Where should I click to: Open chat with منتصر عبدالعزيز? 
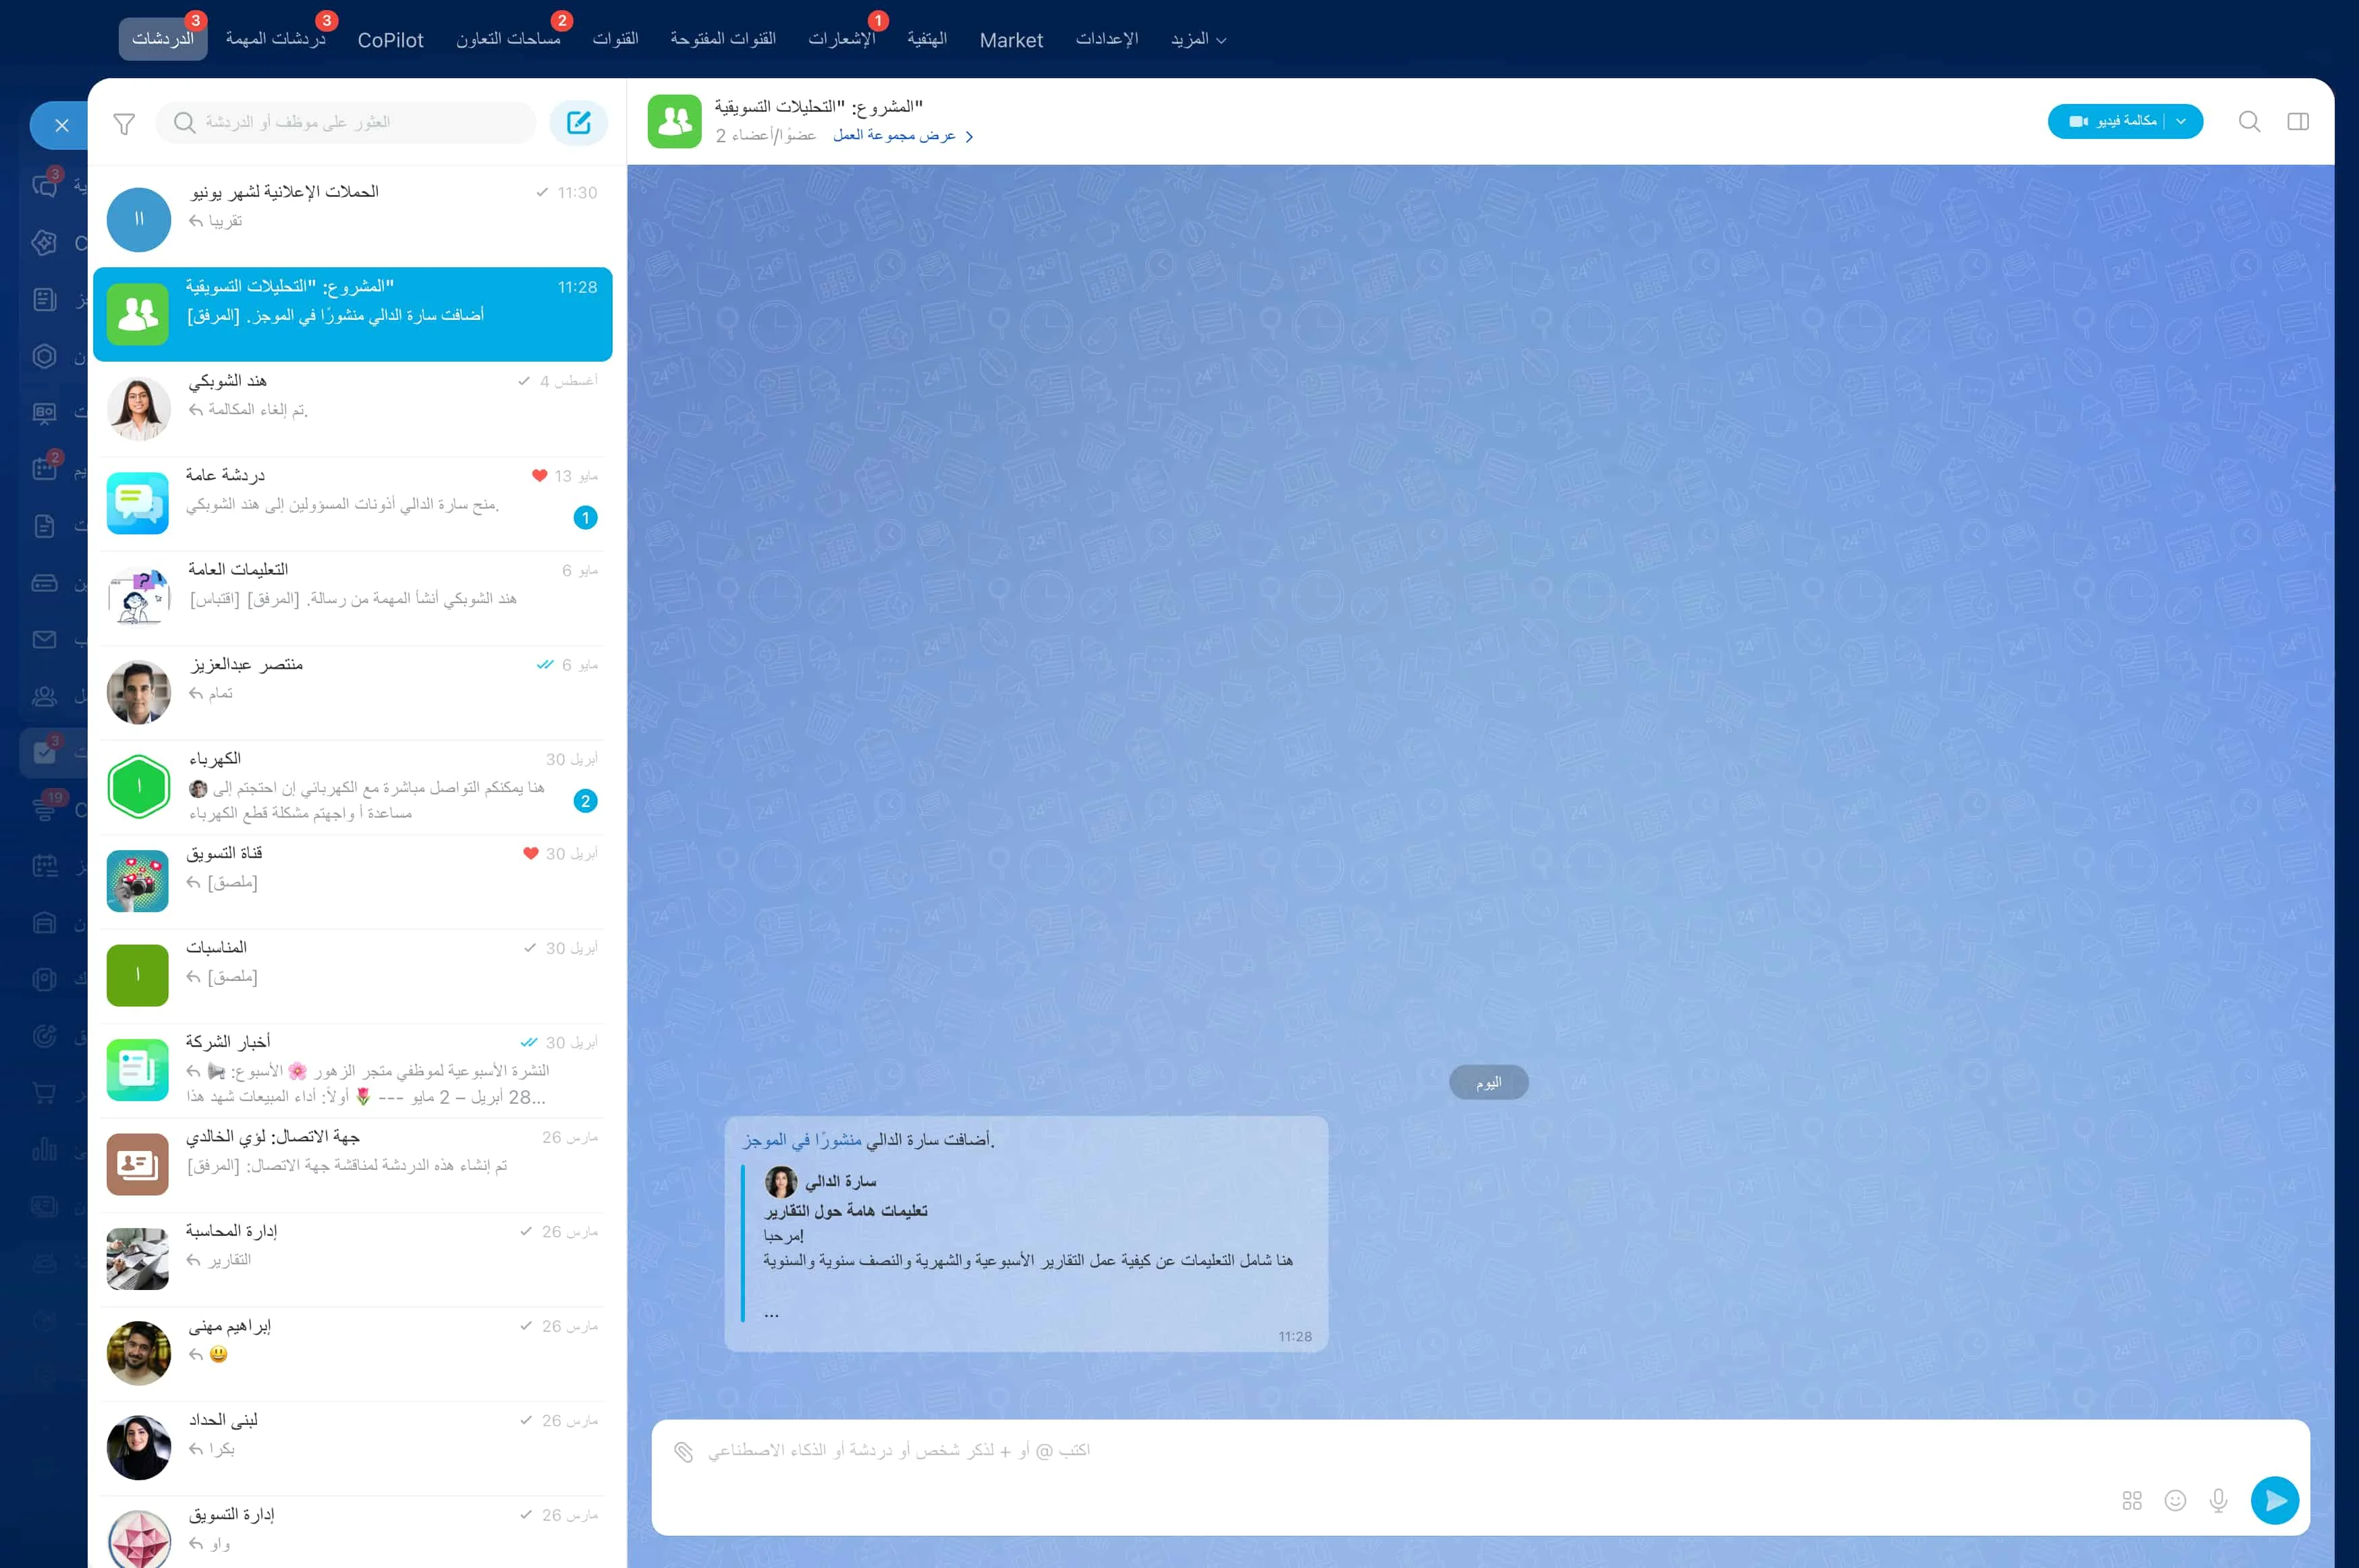tap(352, 692)
